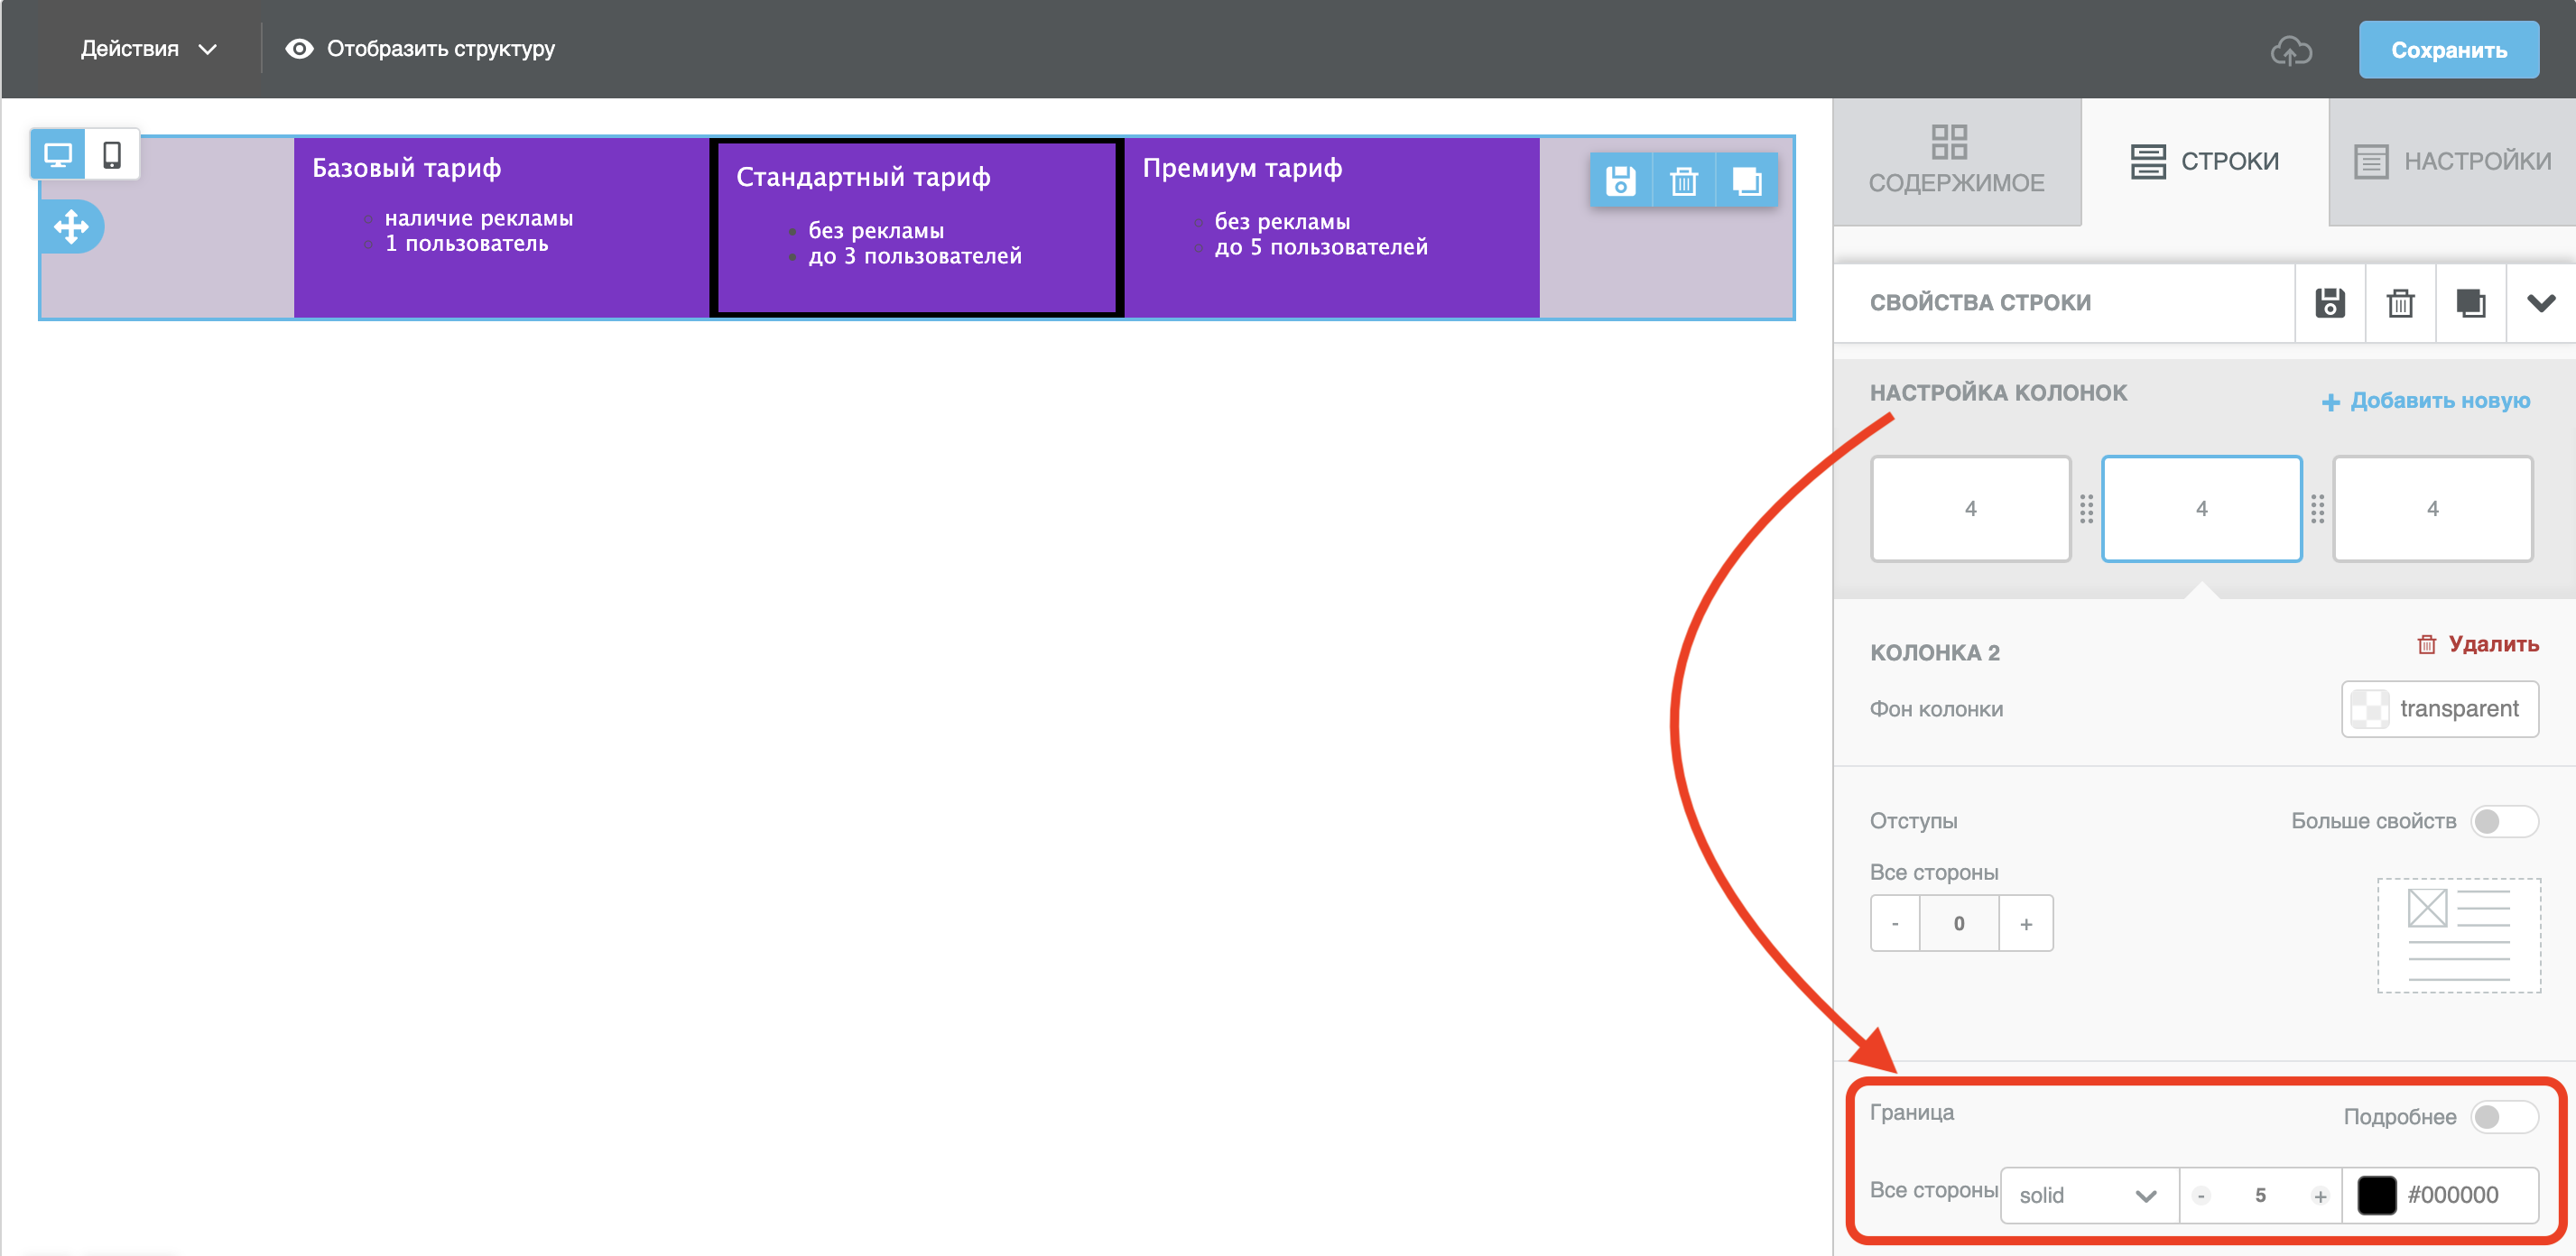Screen dimensions: 2576x1256
Task: Click the padding layout preview thumbnail
Action: click(x=2458, y=936)
